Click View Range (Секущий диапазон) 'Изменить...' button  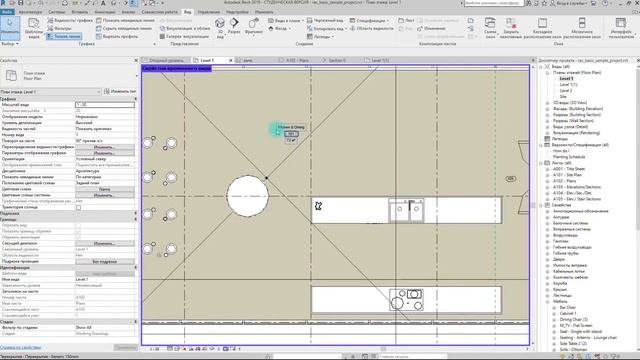tap(104, 243)
